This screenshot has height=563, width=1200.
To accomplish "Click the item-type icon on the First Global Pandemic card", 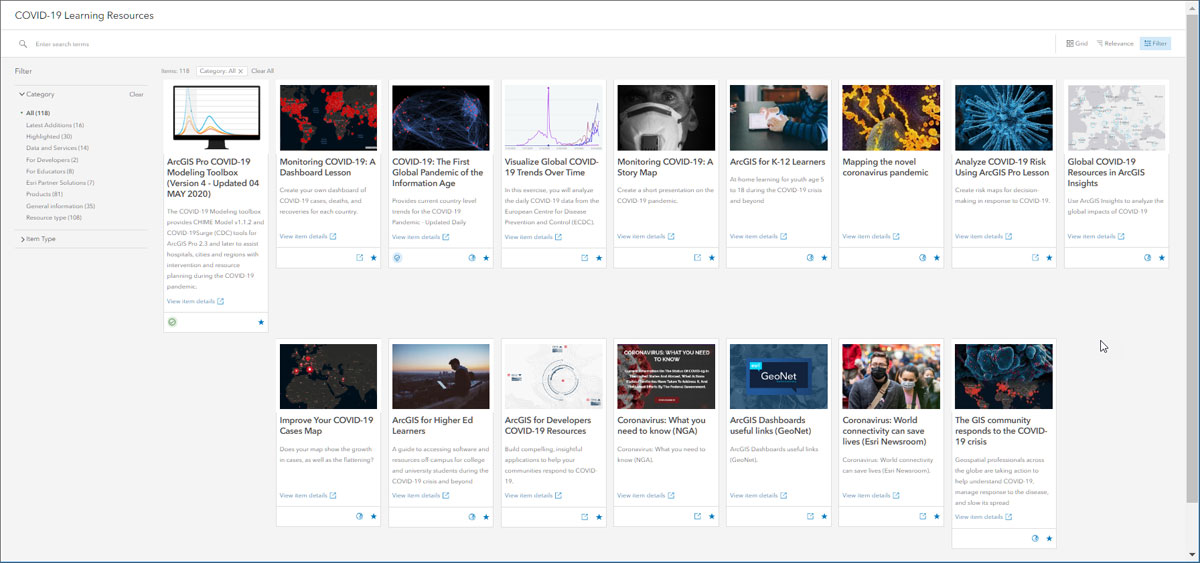I will coord(472,257).
